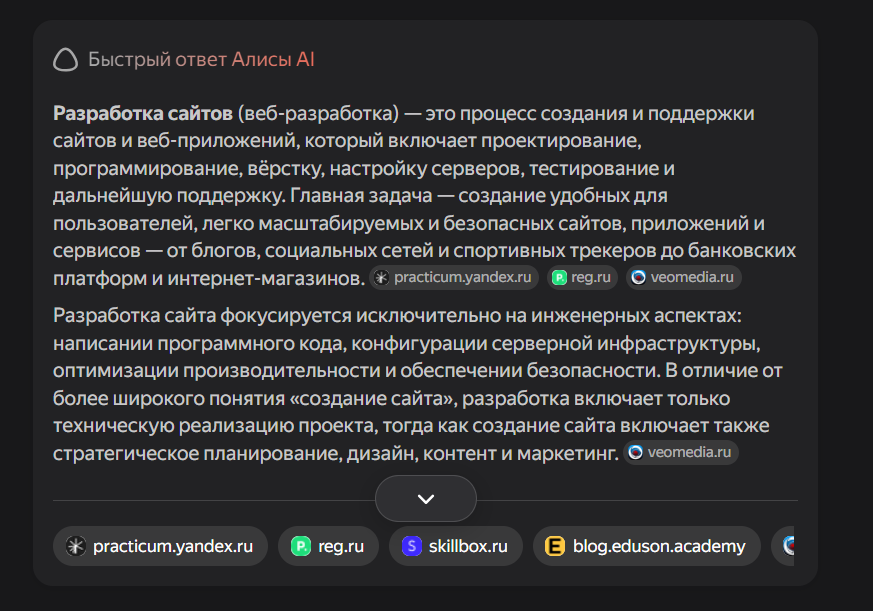Click the partially visible source icon at right edge
This screenshot has height=611, width=873.
(x=788, y=546)
